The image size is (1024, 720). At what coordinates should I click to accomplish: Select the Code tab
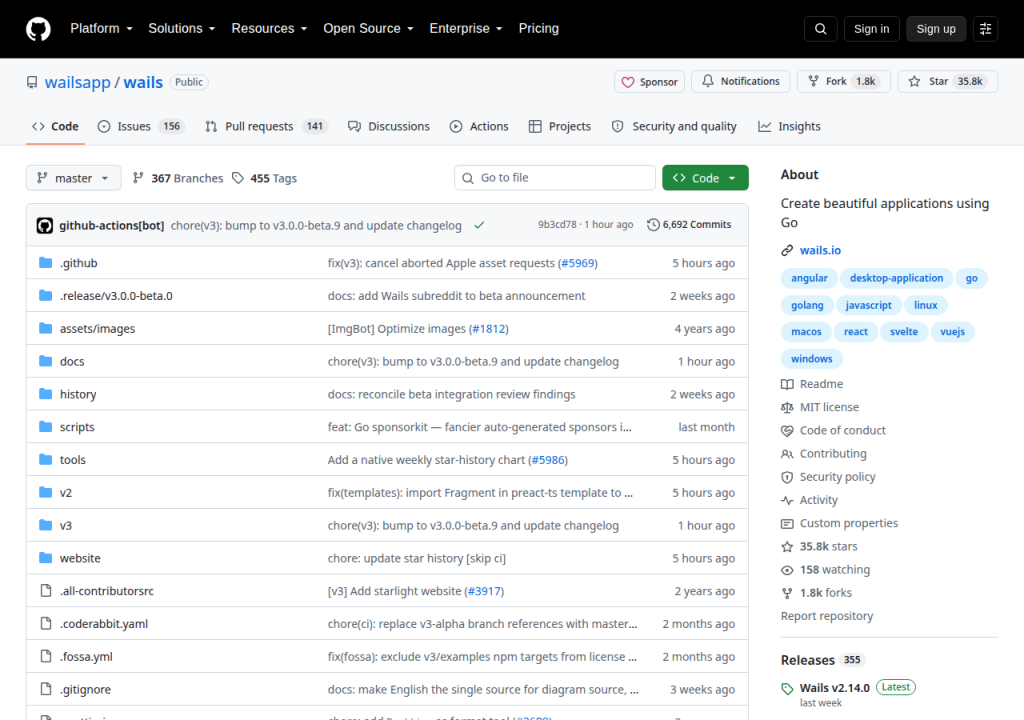(55, 127)
